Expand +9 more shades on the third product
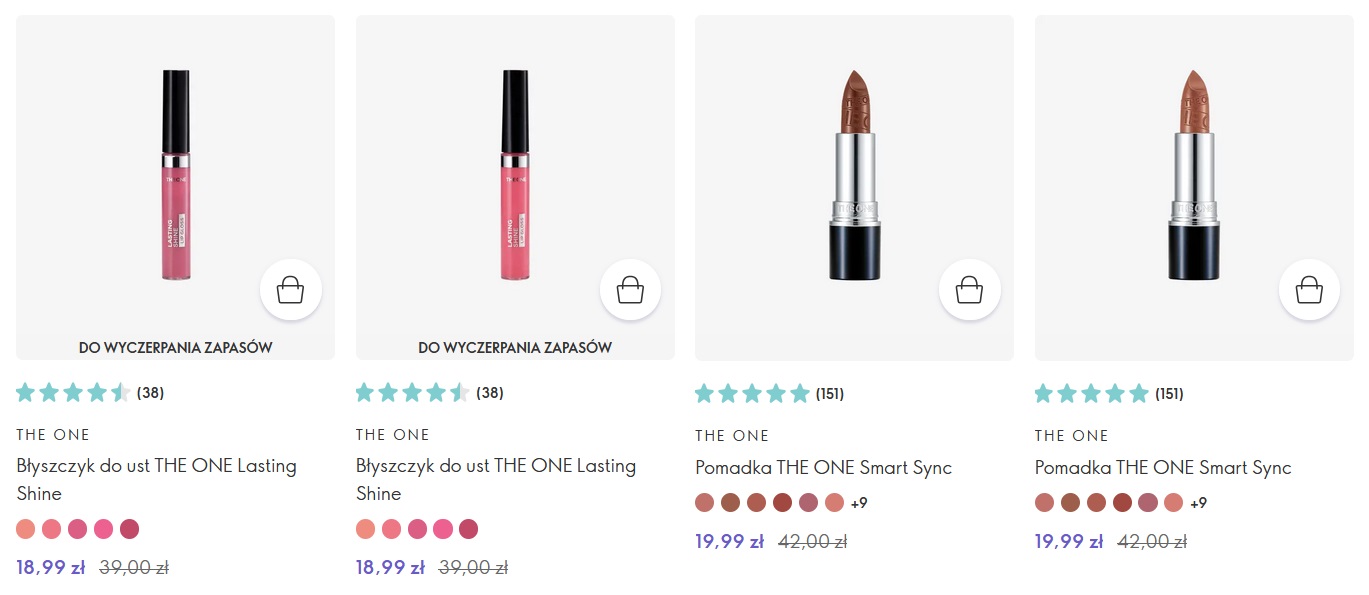 coord(859,503)
